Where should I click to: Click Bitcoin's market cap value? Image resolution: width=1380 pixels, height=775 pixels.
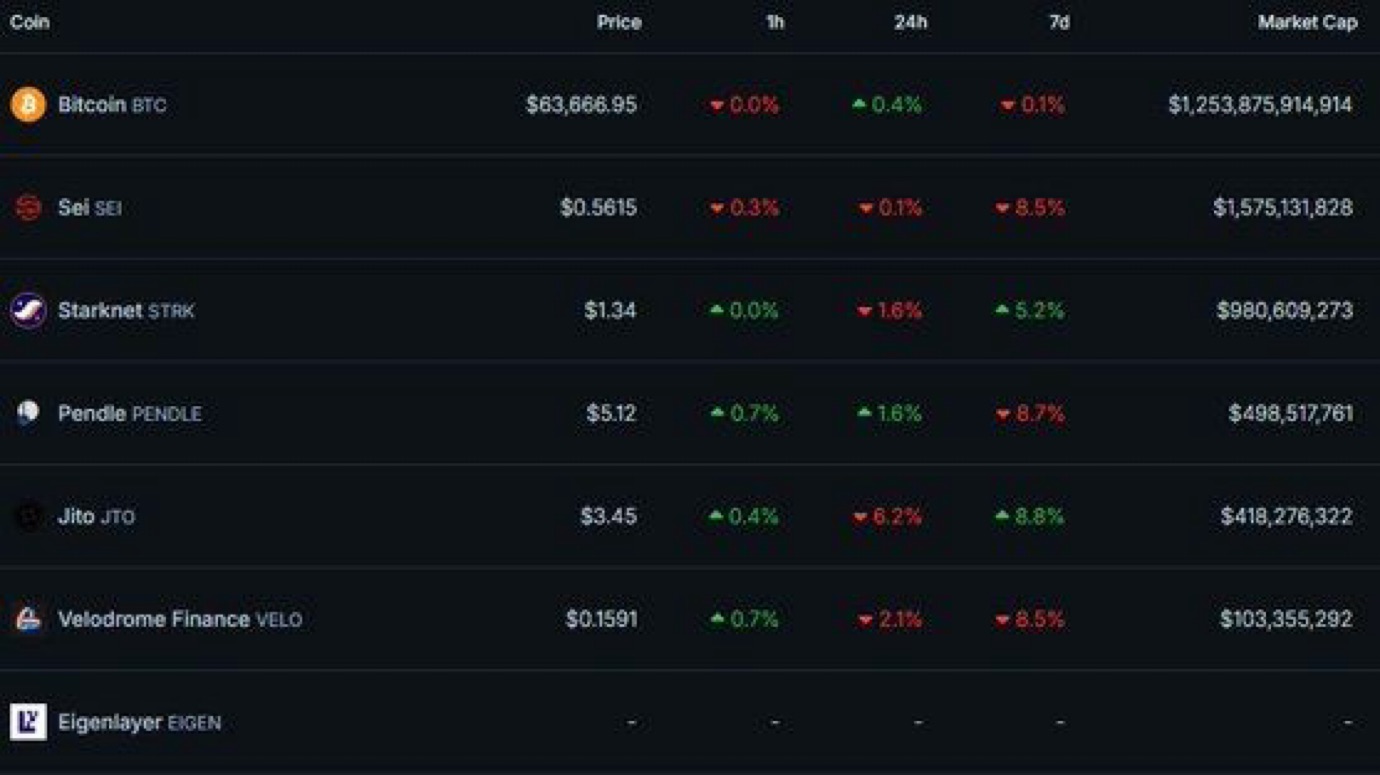click(x=1260, y=105)
